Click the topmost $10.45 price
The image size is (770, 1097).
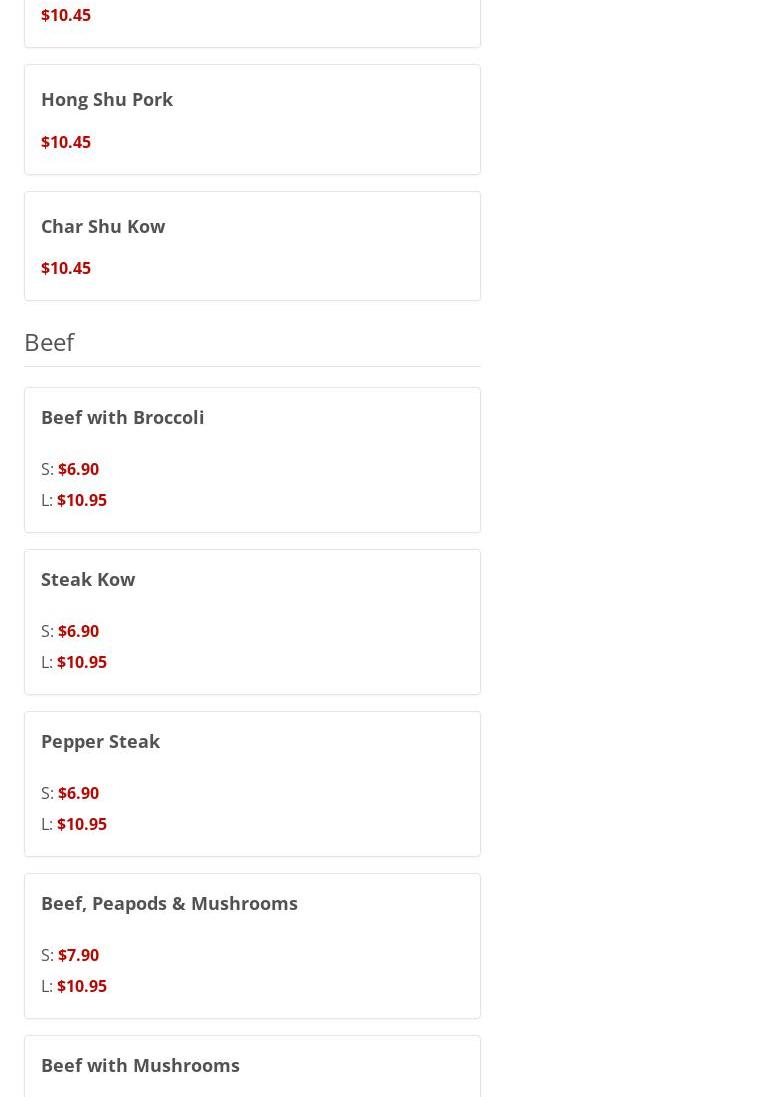[x=66, y=15]
